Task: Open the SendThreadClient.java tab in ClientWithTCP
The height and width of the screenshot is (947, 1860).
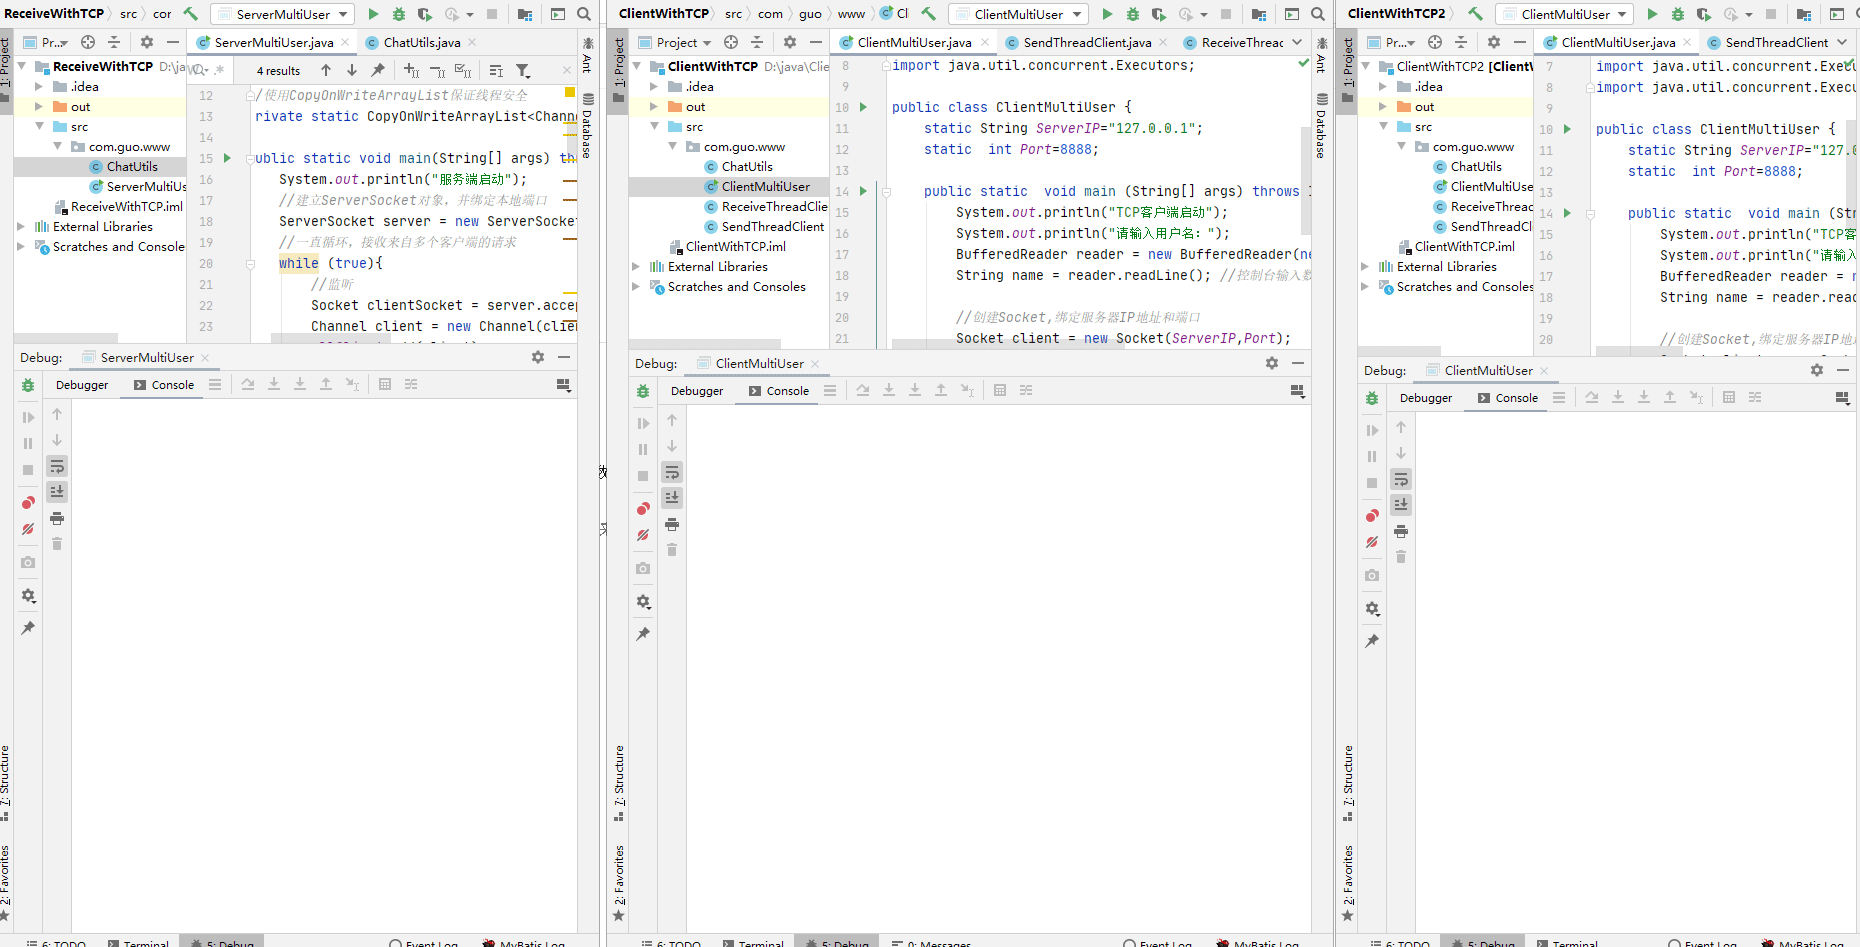Action: click(x=1086, y=42)
